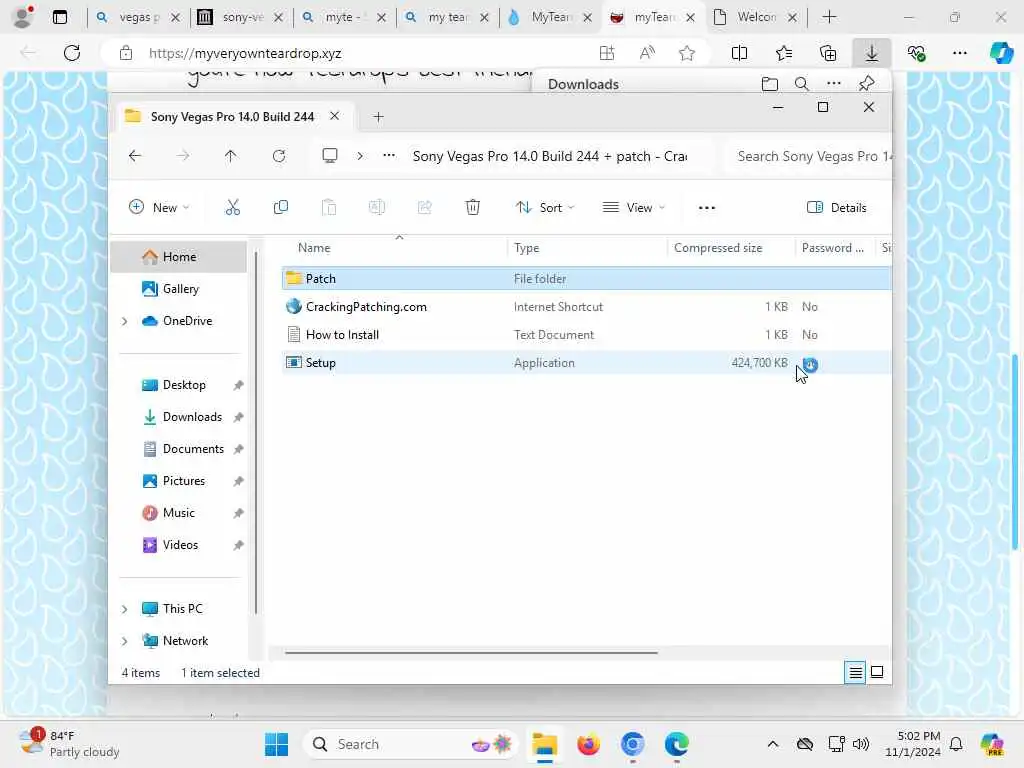Viewport: 1024px width, 768px height.
Task: Select the Sony Vegas Pro 14.0 Explorer tab
Action: click(x=232, y=116)
